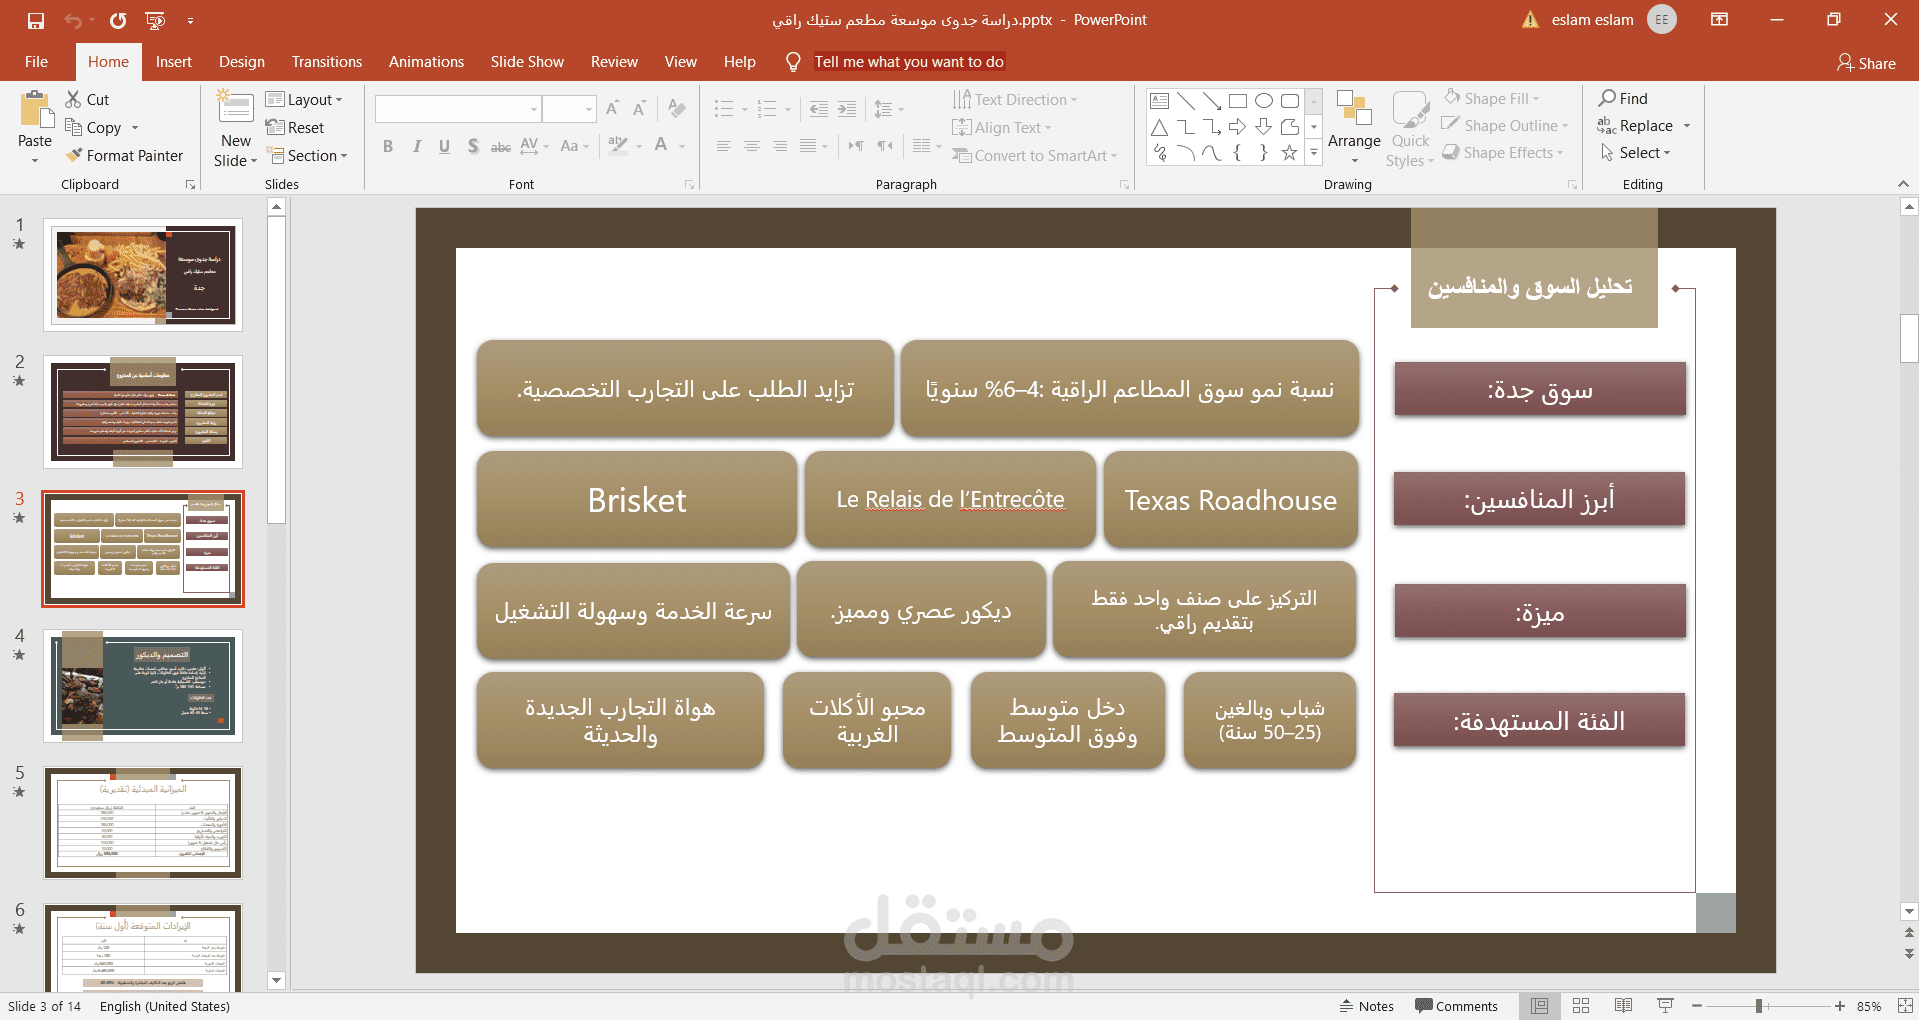Viewport: 1919px width, 1020px height.
Task: Toggle Italic formatting
Action: 416,146
